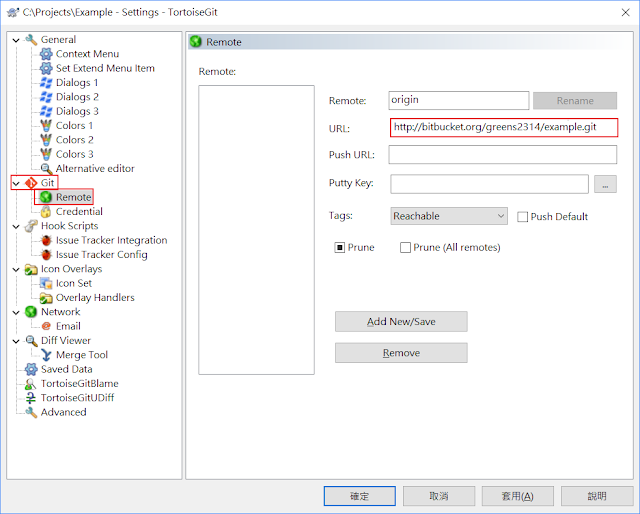Click the Git diamond icon
Viewport: 640px width, 514px height.
[x=31, y=183]
